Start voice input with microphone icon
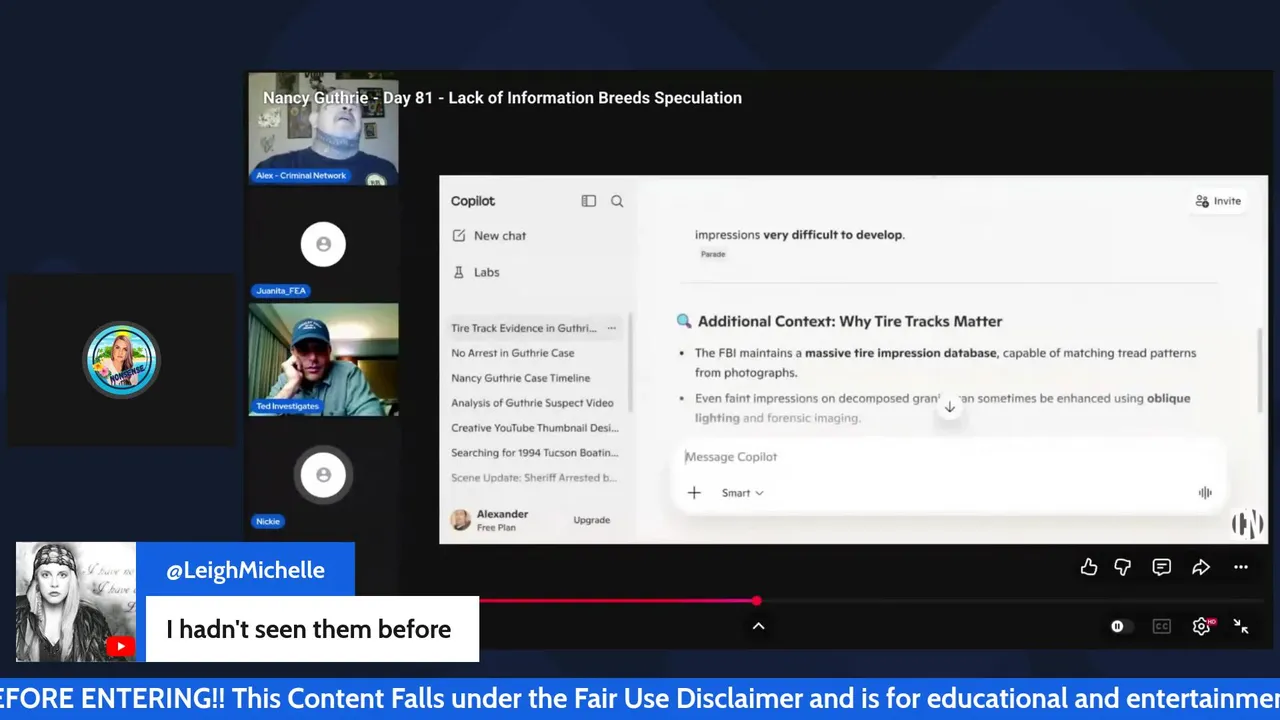Image resolution: width=1280 pixels, height=720 pixels. 1205,493
